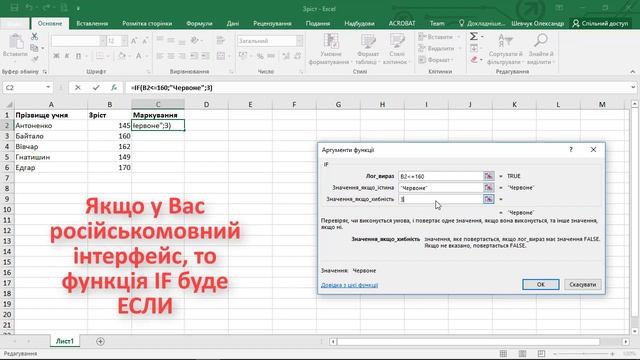
Task: Open Знайти й виділити magnifier
Action: 540,49
